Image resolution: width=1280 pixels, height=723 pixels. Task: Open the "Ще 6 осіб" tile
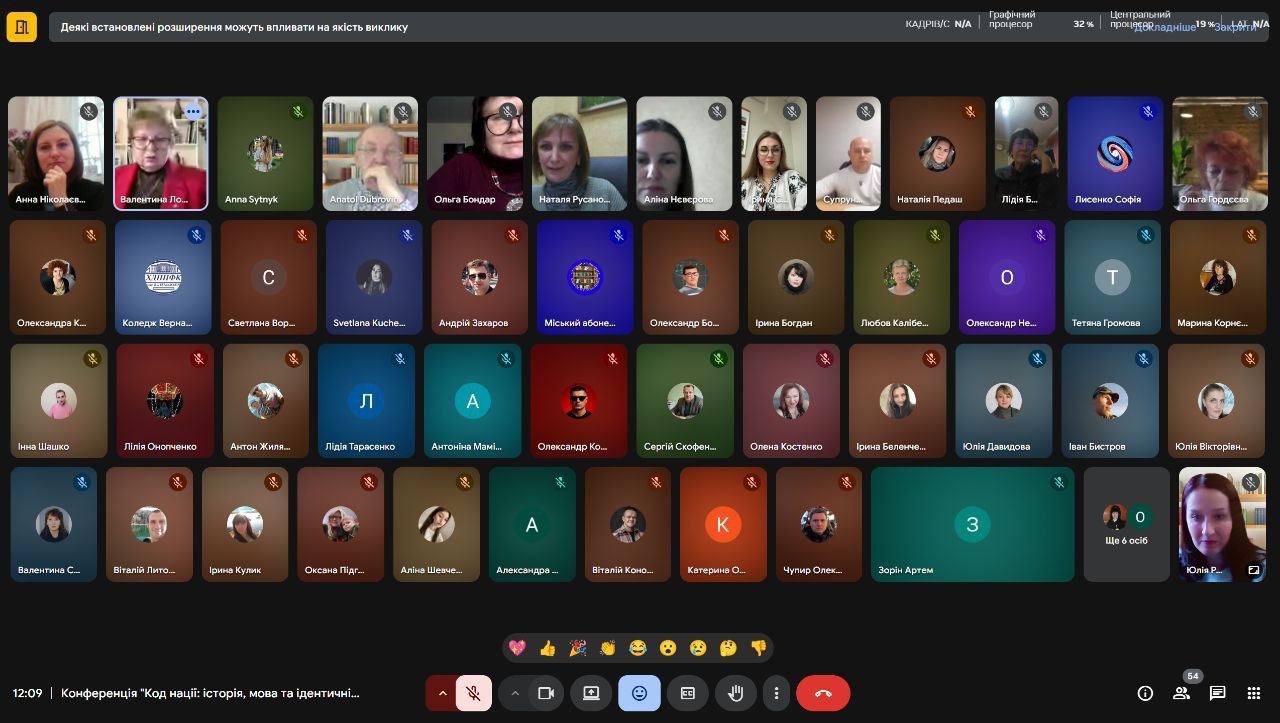[x=1126, y=524]
